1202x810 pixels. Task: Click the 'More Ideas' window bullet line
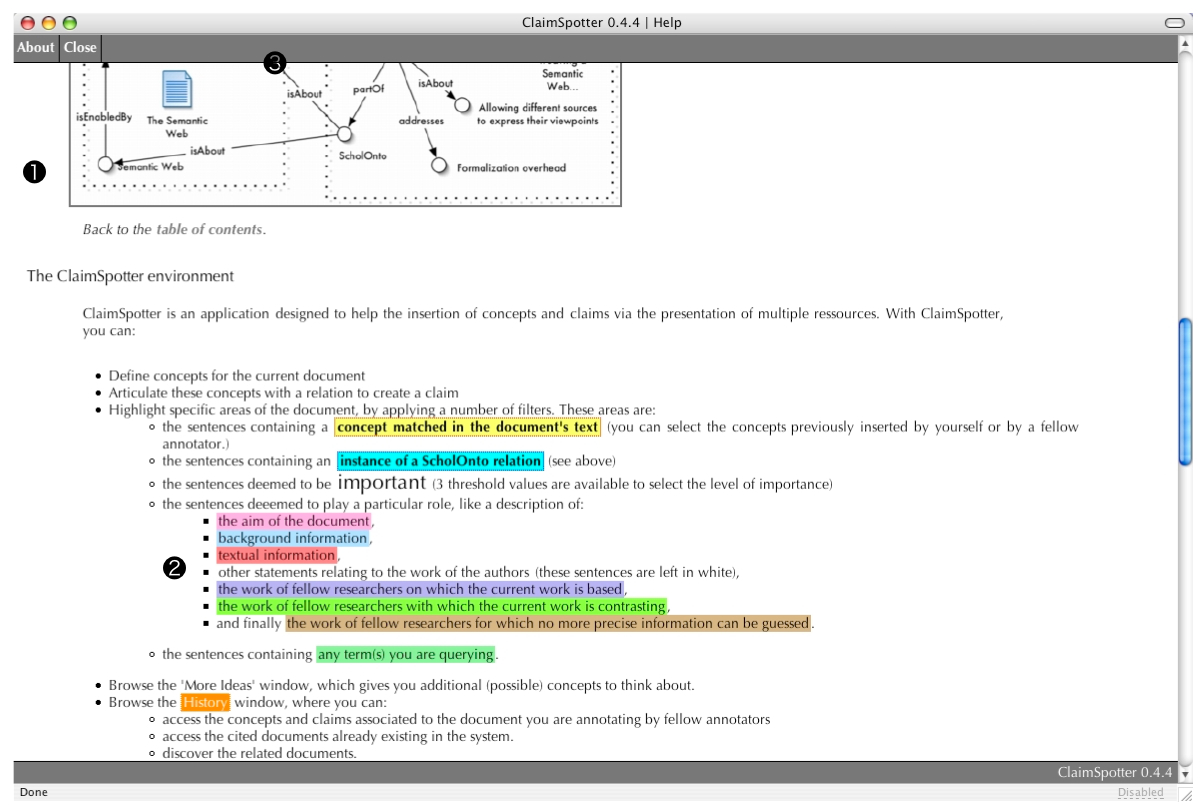pos(402,686)
